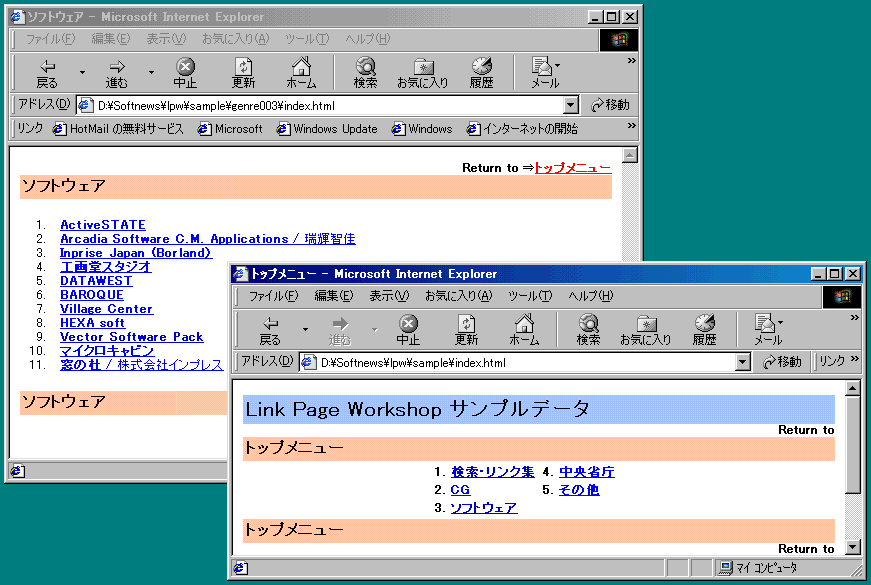Open 検索・リンク集 link in top menu
This screenshot has height=585, width=871.
pos(493,472)
